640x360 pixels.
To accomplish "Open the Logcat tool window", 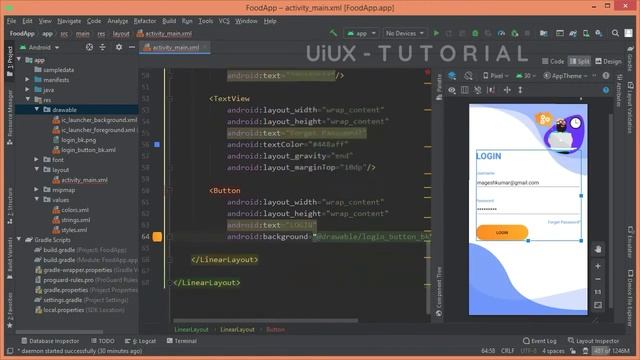I will pyautogui.click(x=140, y=341).
